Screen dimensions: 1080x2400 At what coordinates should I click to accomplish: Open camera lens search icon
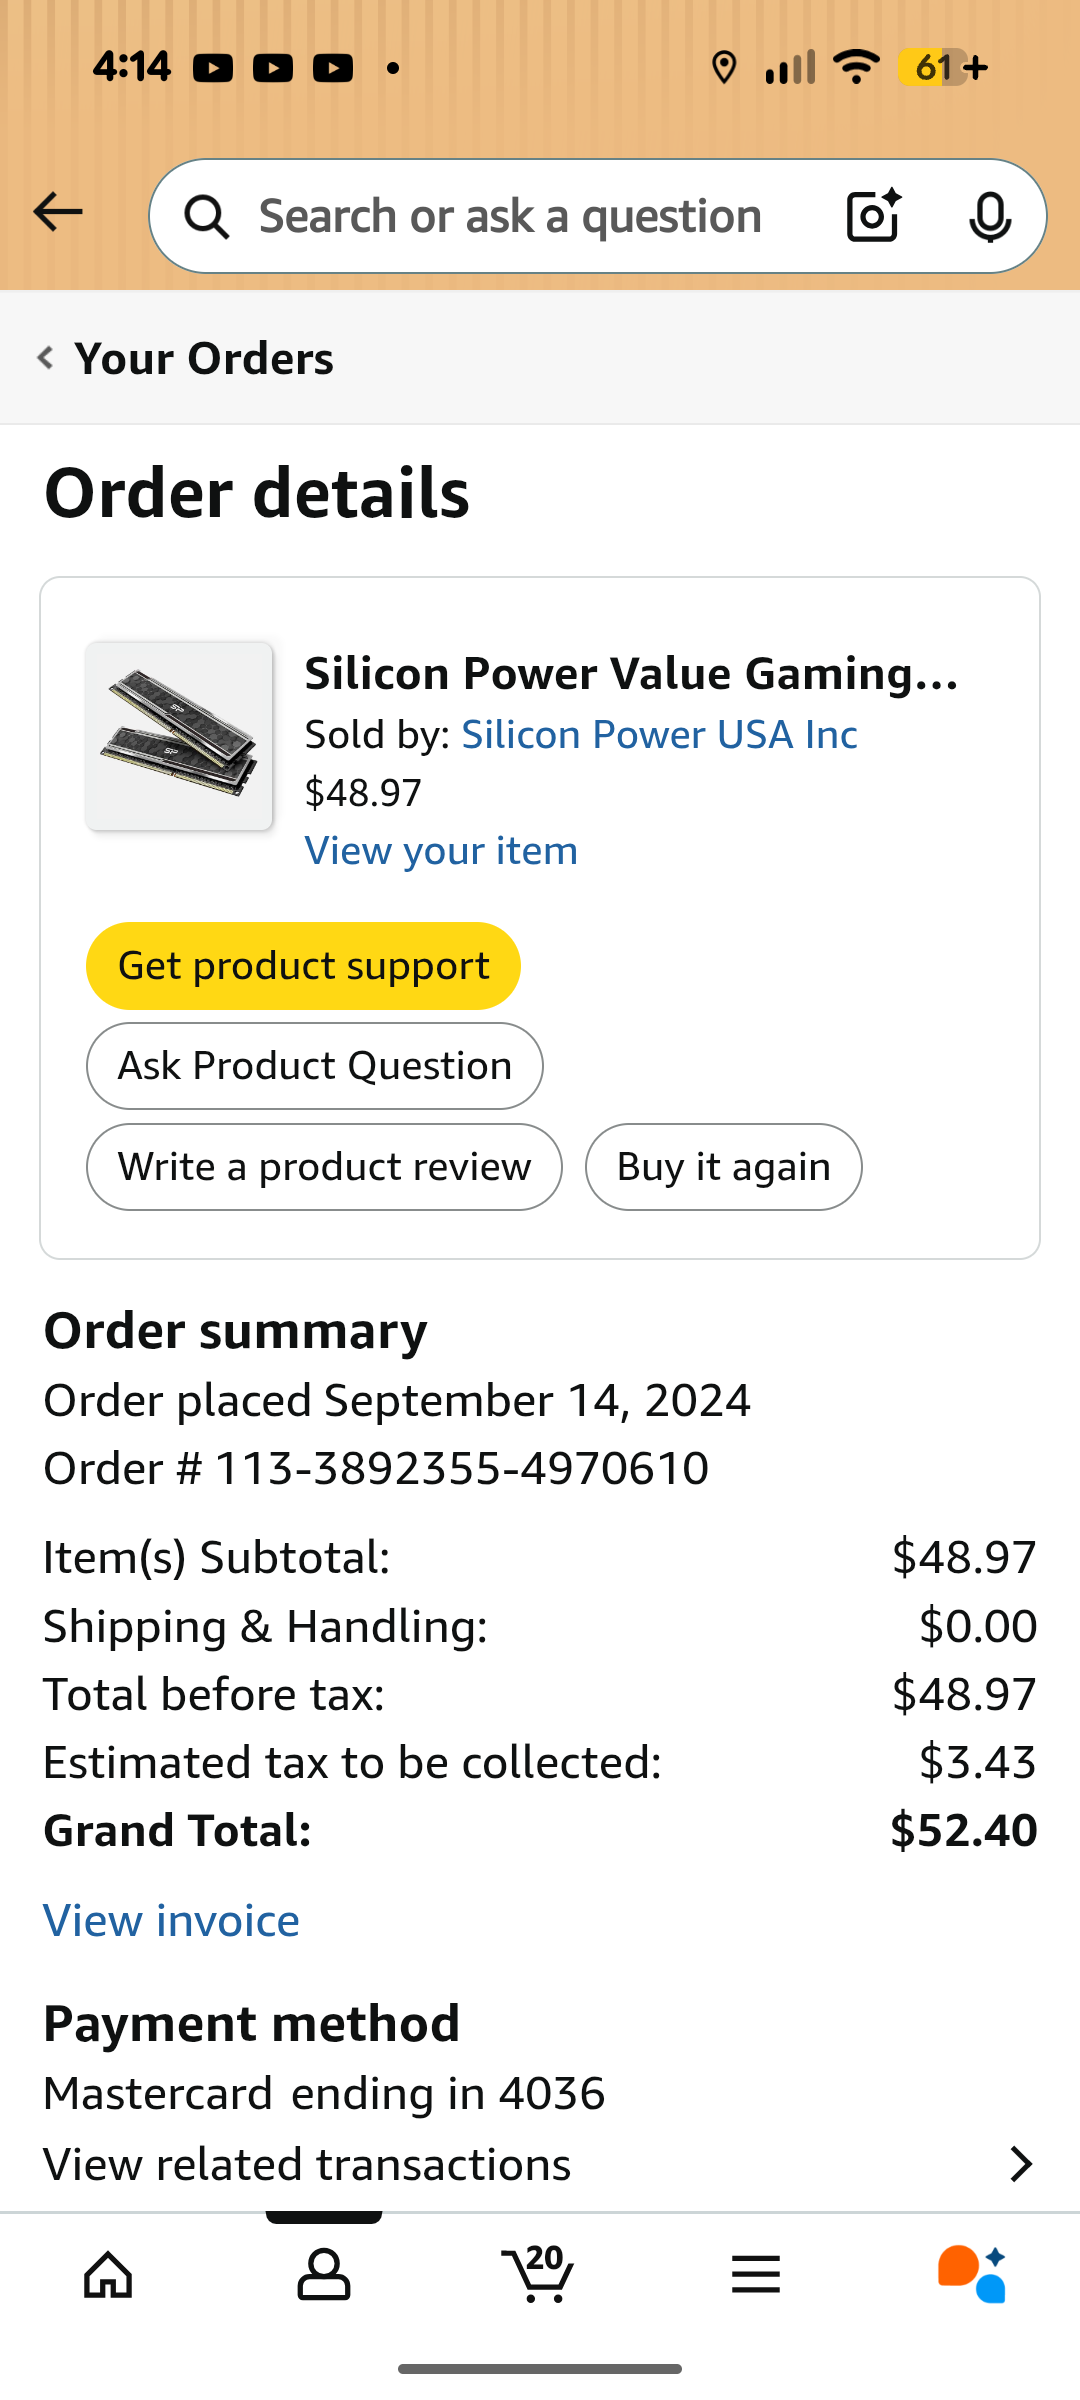tap(873, 216)
